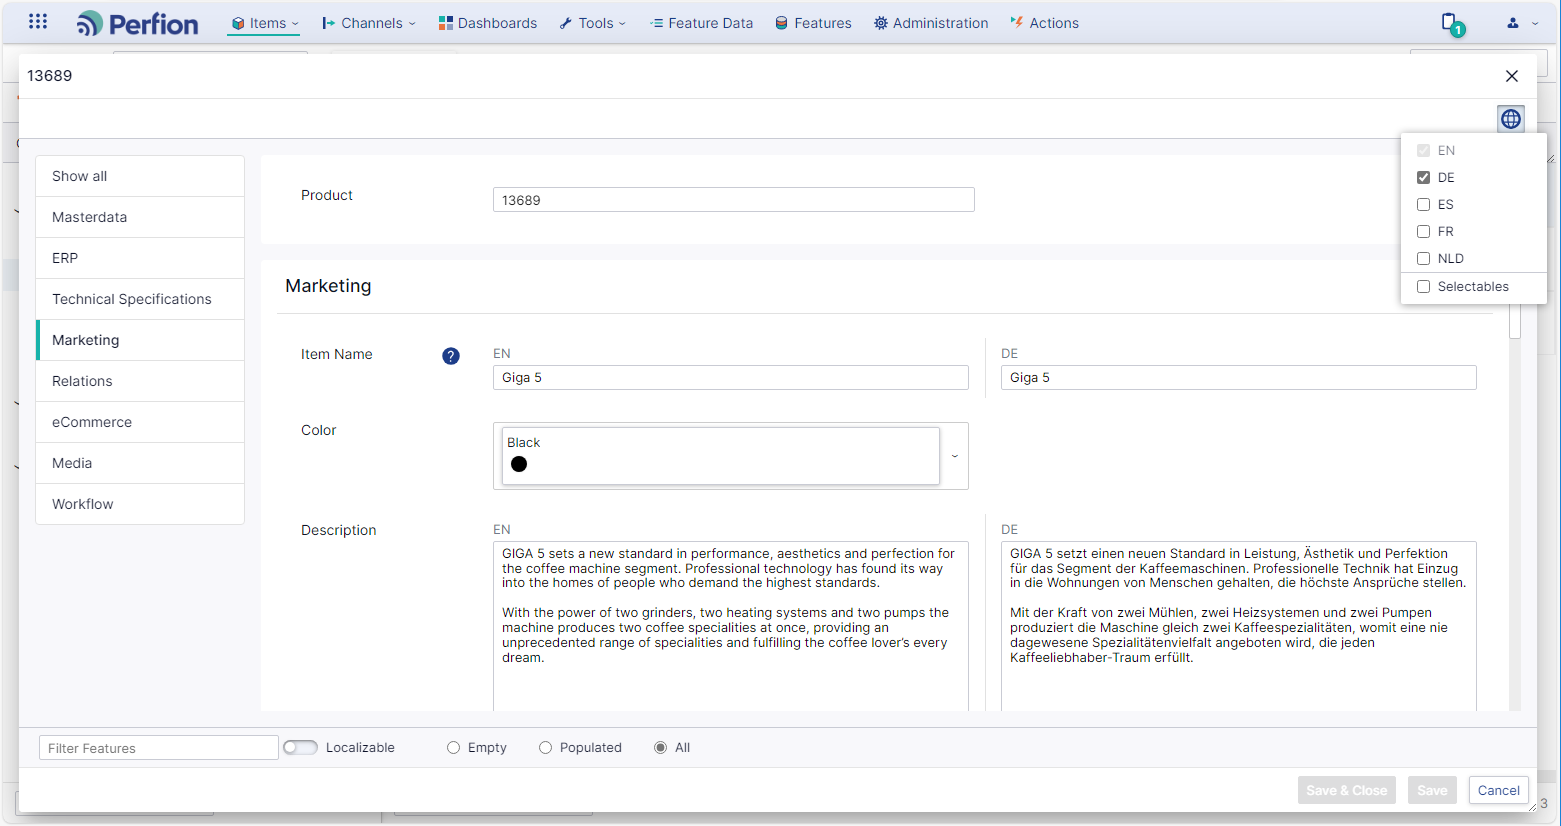Select the ERP tab
Screen dimensions: 1561x826
click(x=140, y=258)
